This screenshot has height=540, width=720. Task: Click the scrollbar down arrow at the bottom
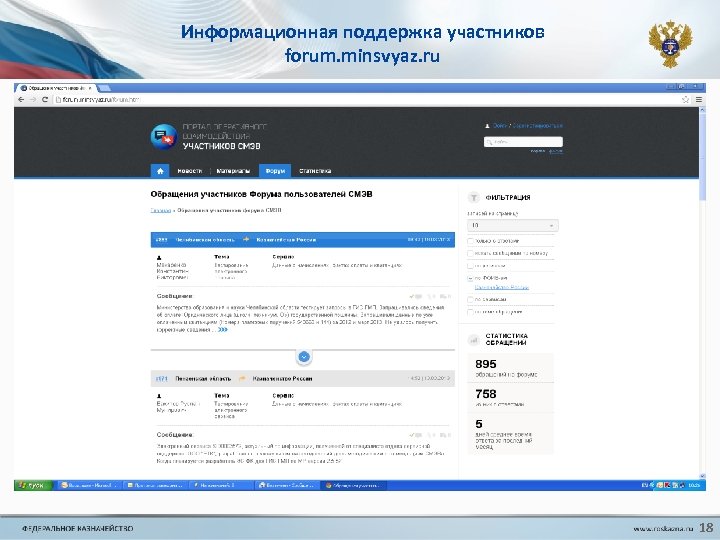702,476
